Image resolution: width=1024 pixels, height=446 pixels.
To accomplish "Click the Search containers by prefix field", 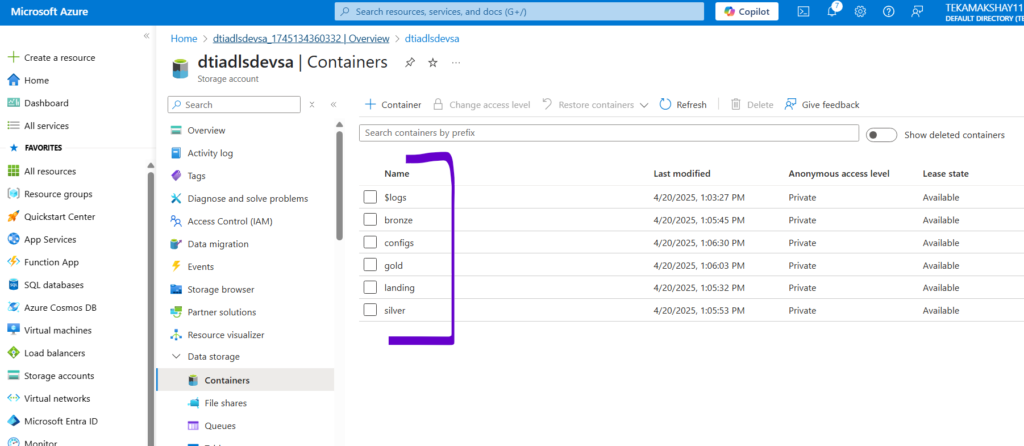I will click(x=609, y=133).
